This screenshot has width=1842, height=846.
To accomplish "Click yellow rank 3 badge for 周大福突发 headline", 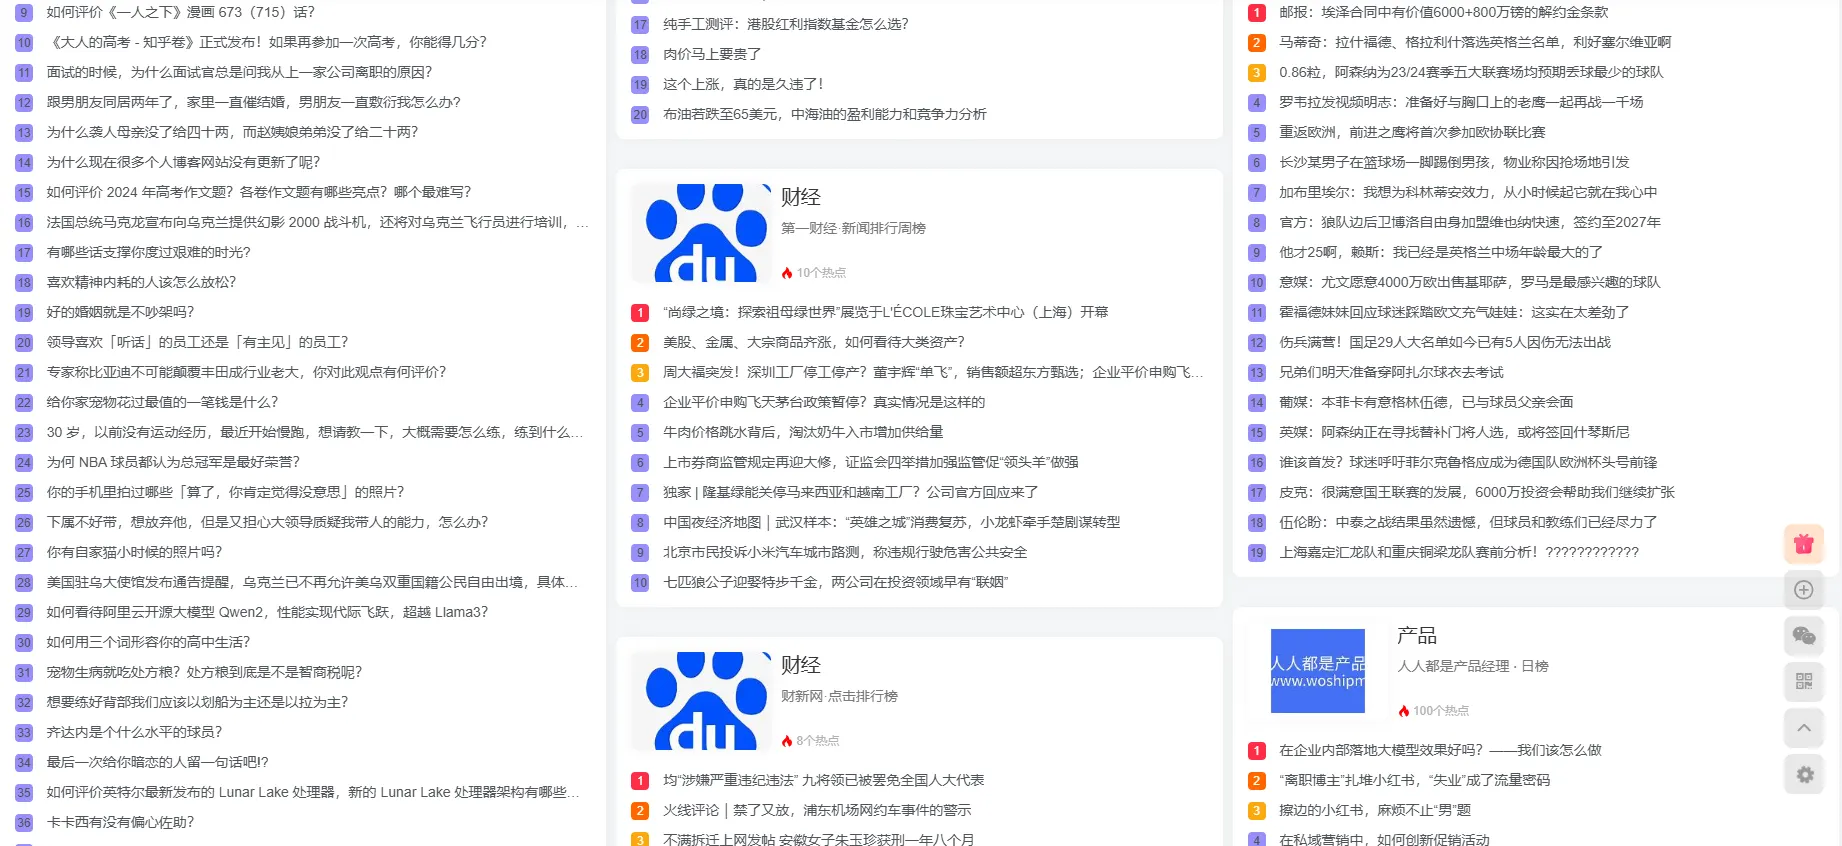I will tap(640, 373).
